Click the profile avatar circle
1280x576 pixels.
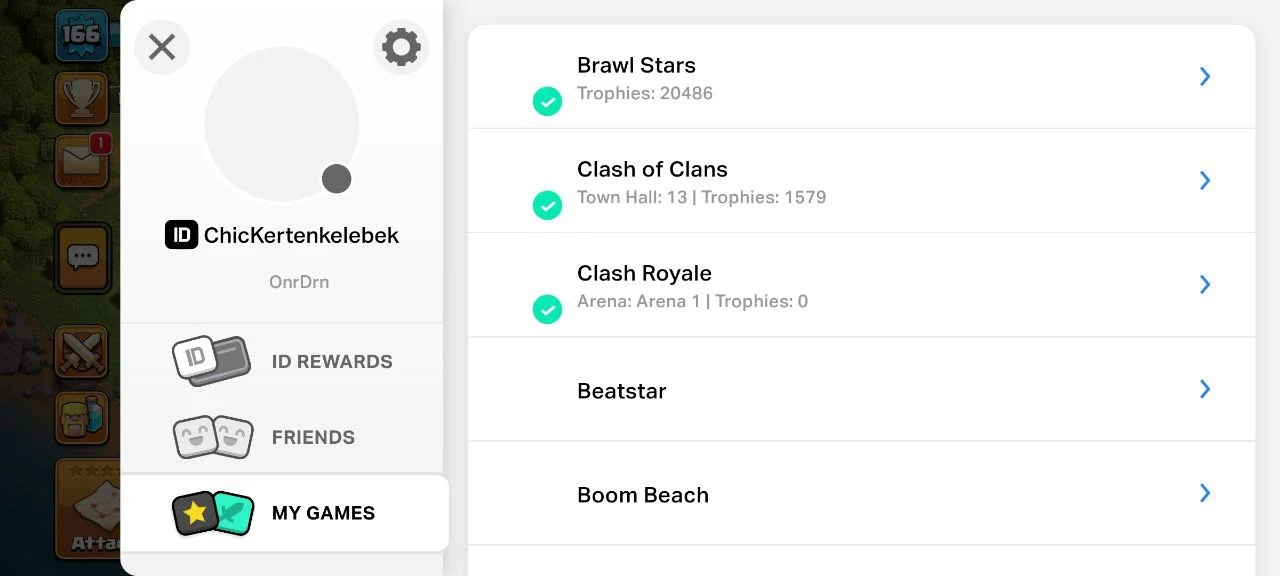(x=282, y=124)
